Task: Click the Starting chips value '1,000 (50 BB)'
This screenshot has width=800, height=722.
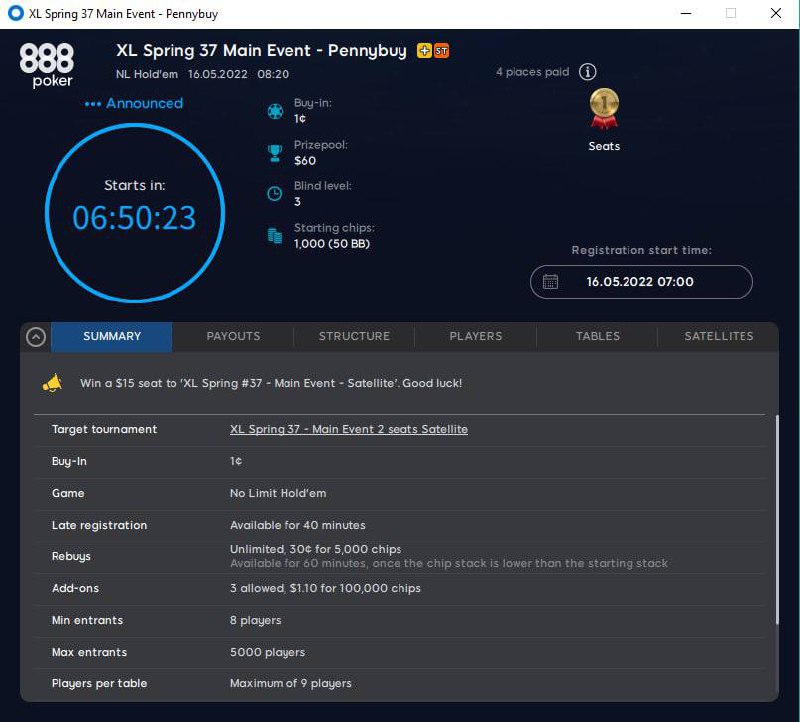Action: click(x=332, y=244)
